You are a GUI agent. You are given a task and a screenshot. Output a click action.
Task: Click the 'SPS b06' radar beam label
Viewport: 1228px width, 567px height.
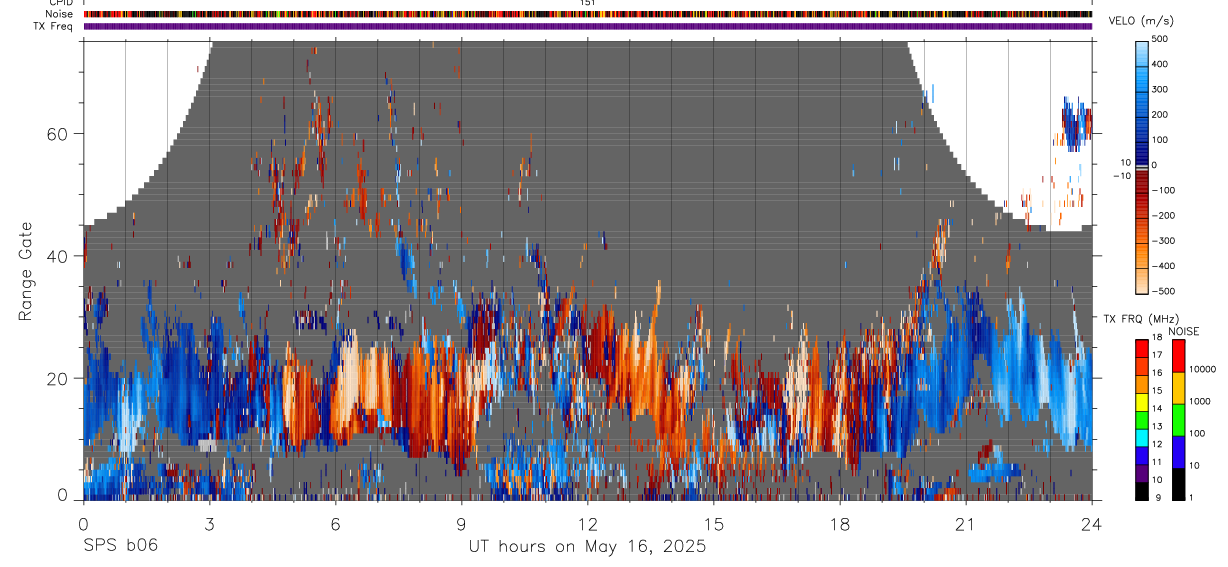(120, 546)
